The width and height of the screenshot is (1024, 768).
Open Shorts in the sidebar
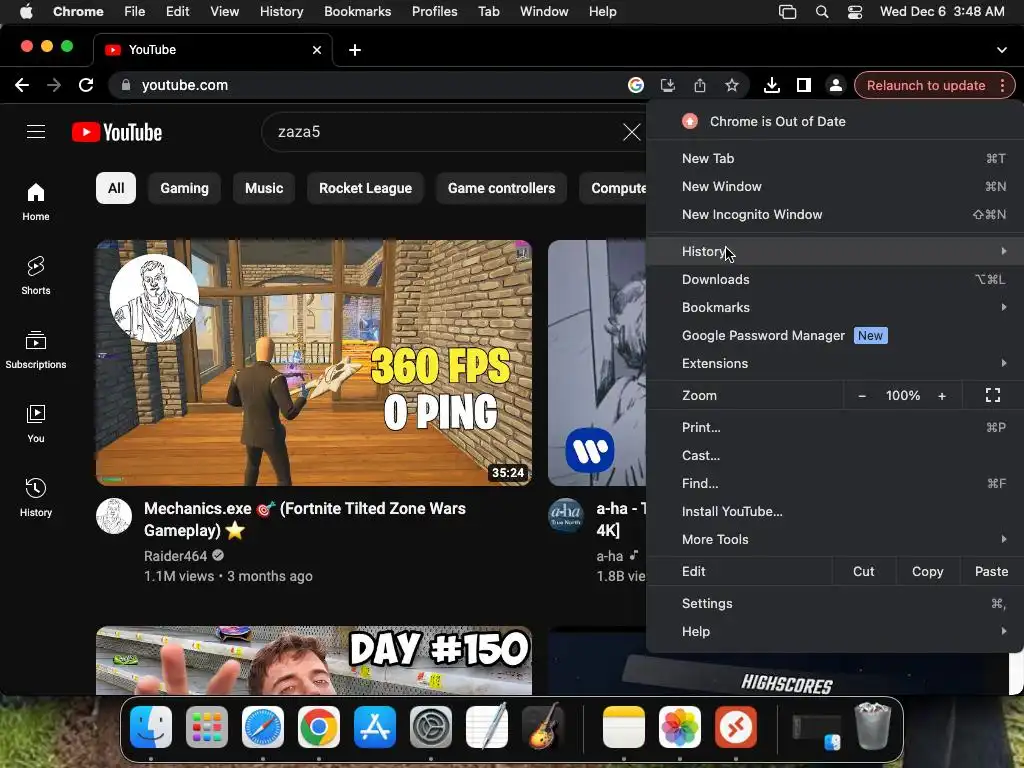pyautogui.click(x=36, y=276)
